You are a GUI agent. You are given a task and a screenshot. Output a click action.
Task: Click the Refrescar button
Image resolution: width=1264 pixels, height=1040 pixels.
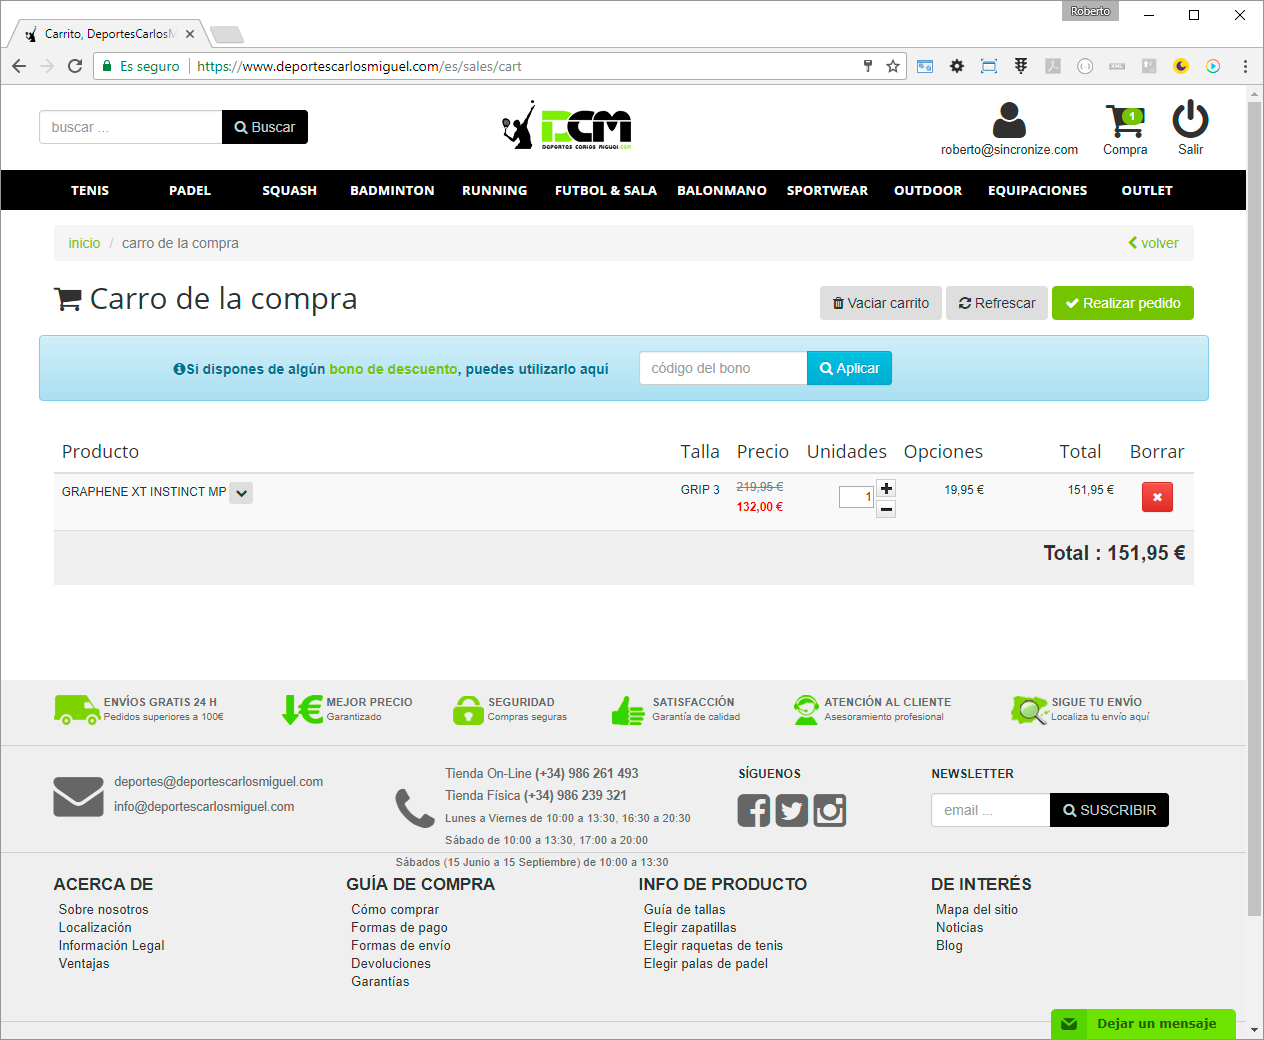tap(997, 303)
